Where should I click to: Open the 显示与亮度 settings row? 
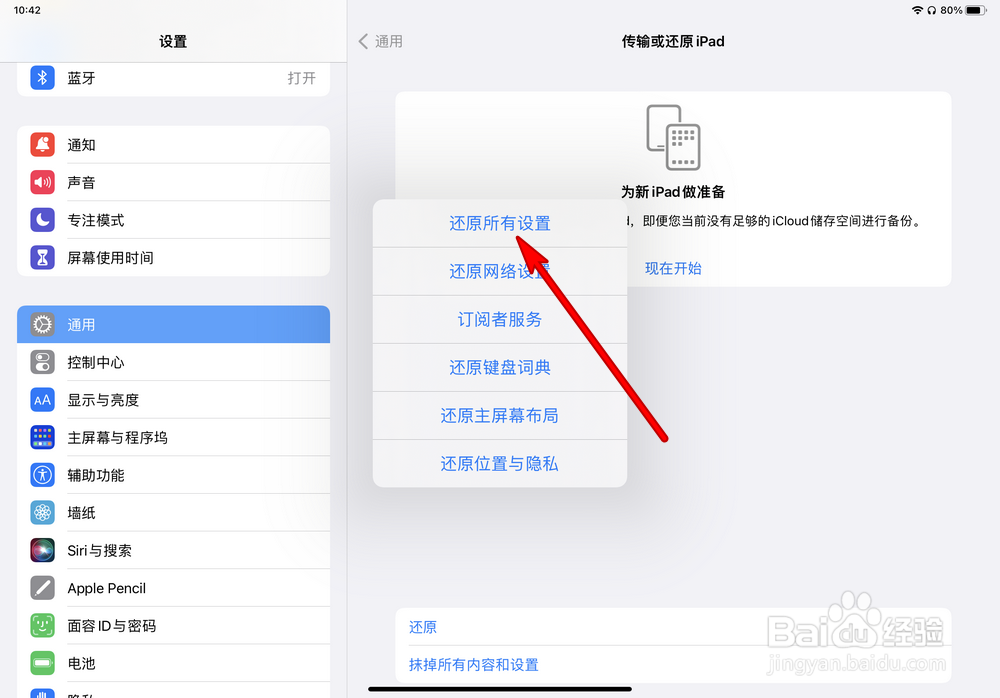click(x=173, y=400)
